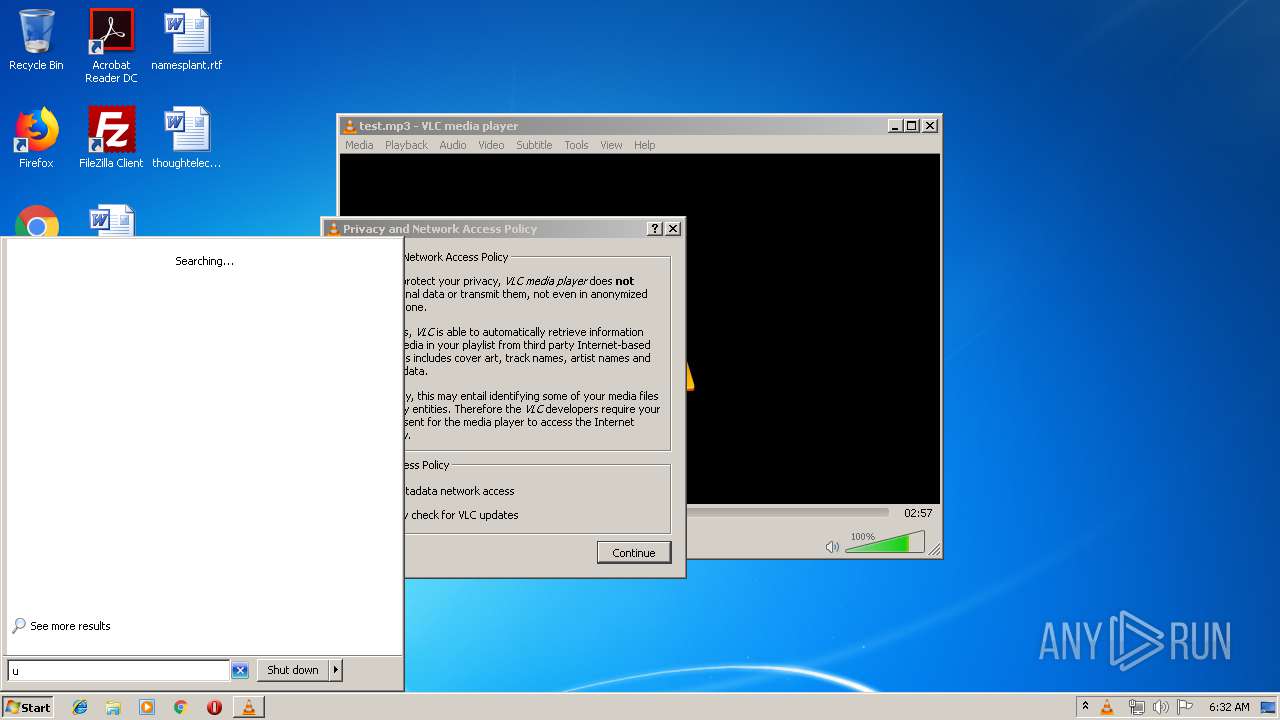Click the 6:32 AM clock
Screen dimensions: 1280x720
pos(1229,707)
